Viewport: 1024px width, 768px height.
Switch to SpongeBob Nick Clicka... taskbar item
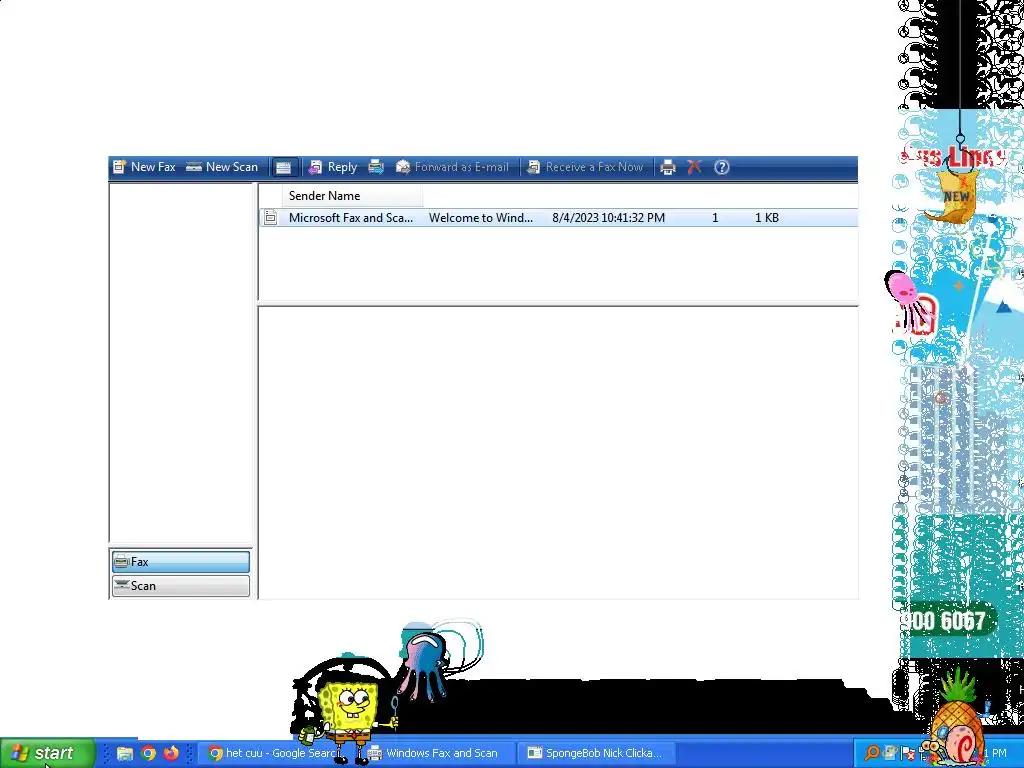tap(596, 754)
